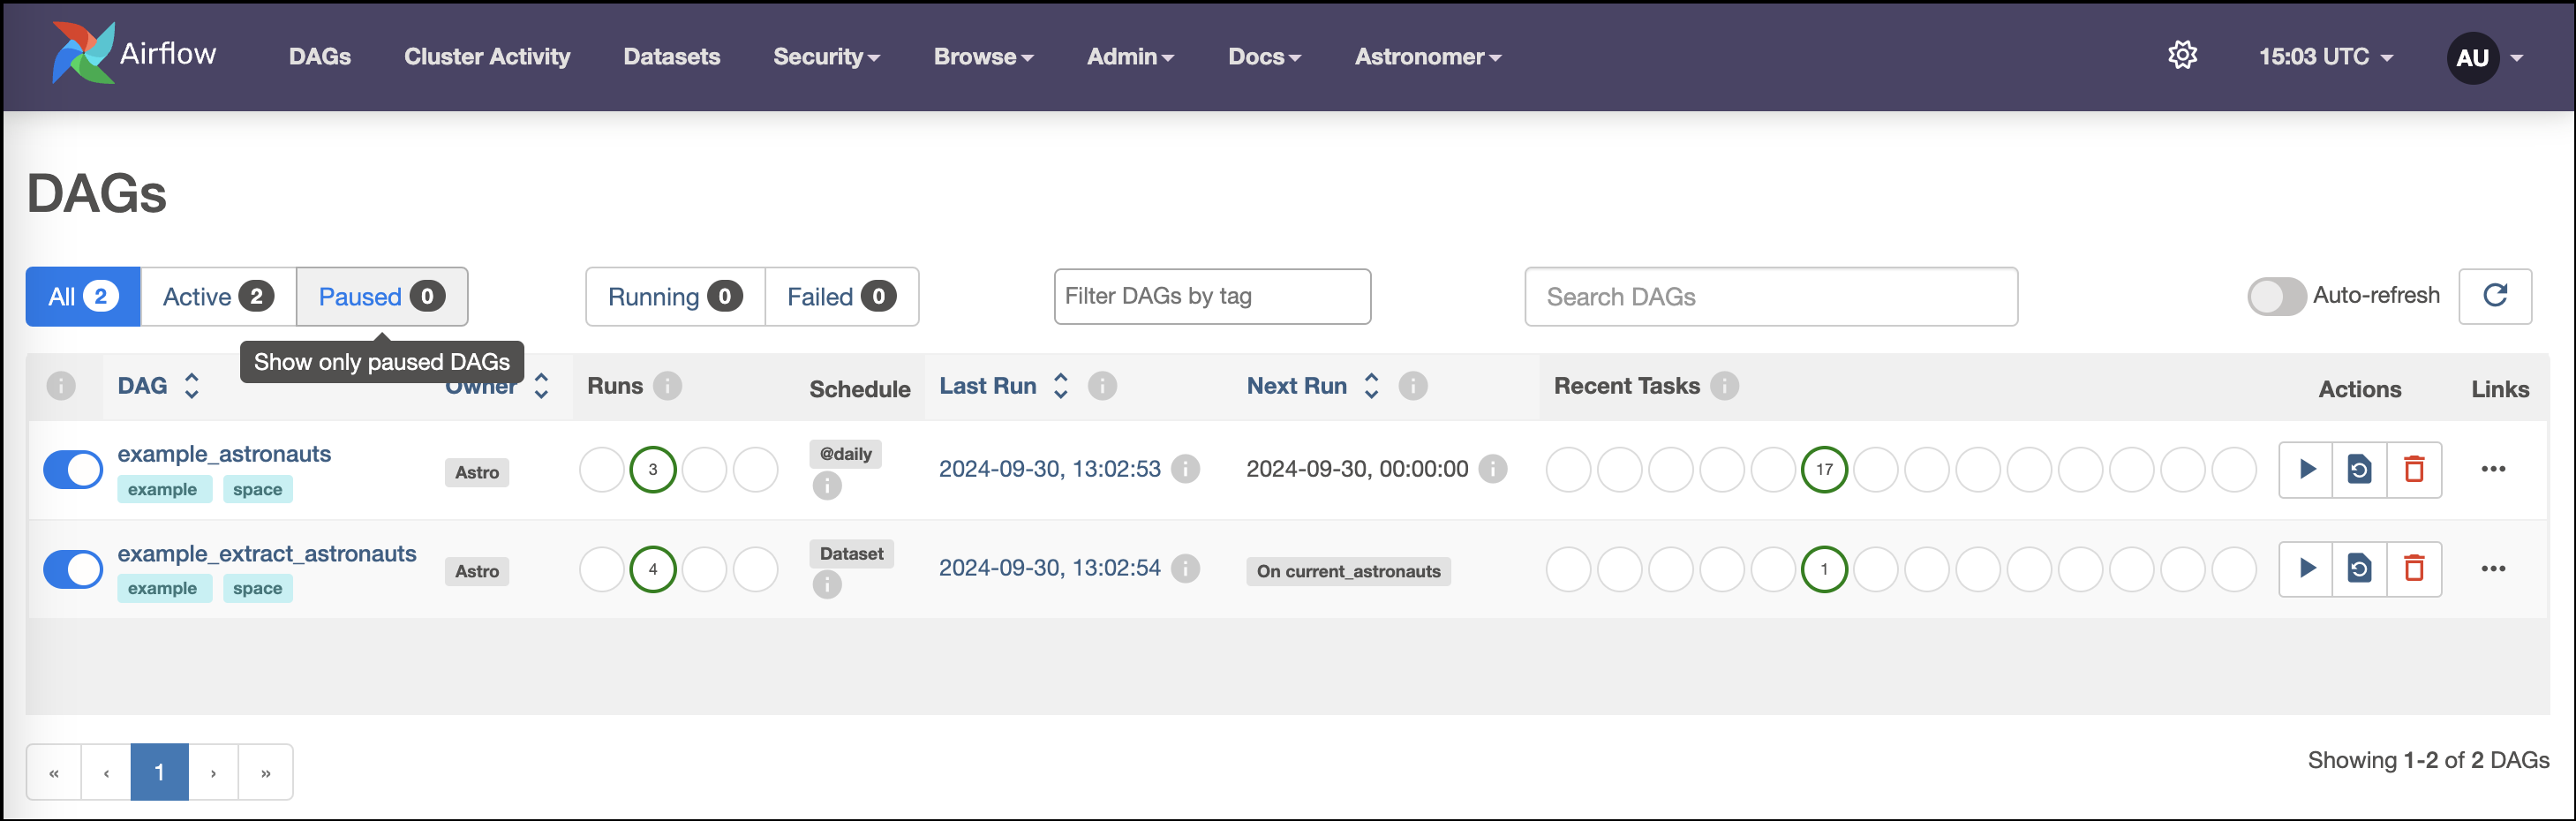Enable Auto-refresh

[2277, 296]
